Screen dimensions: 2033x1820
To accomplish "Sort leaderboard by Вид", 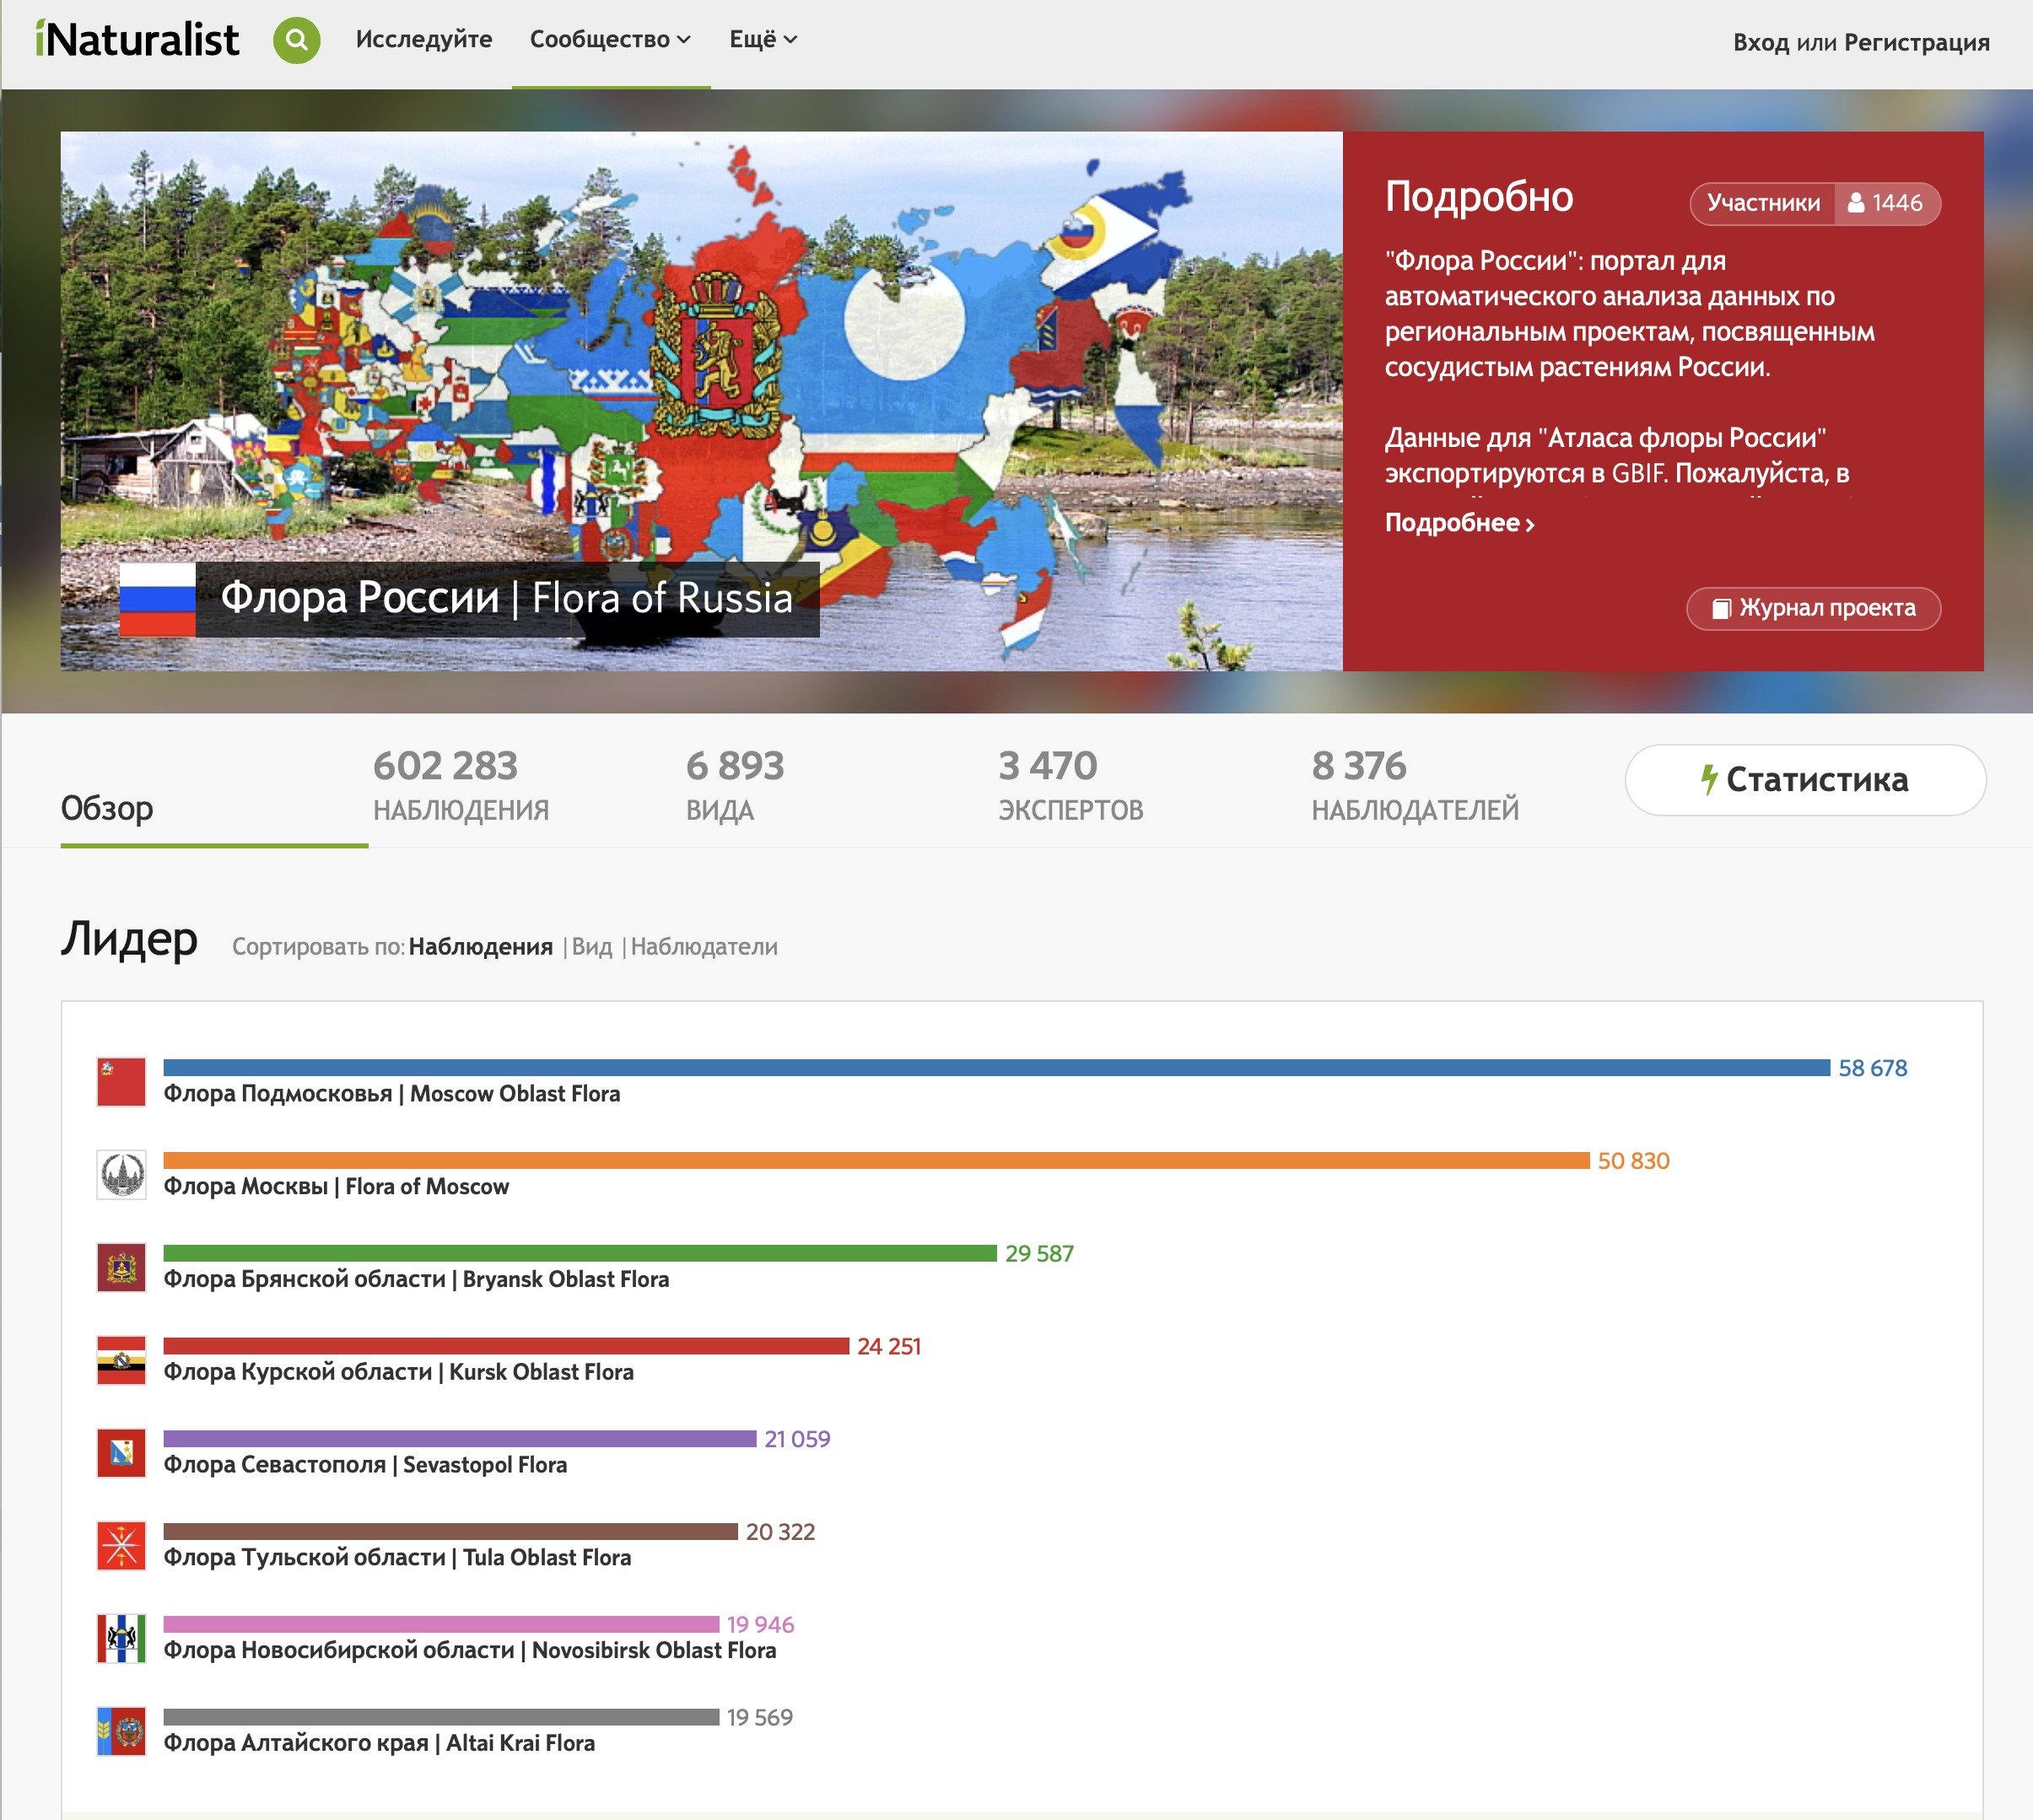I will (x=592, y=946).
